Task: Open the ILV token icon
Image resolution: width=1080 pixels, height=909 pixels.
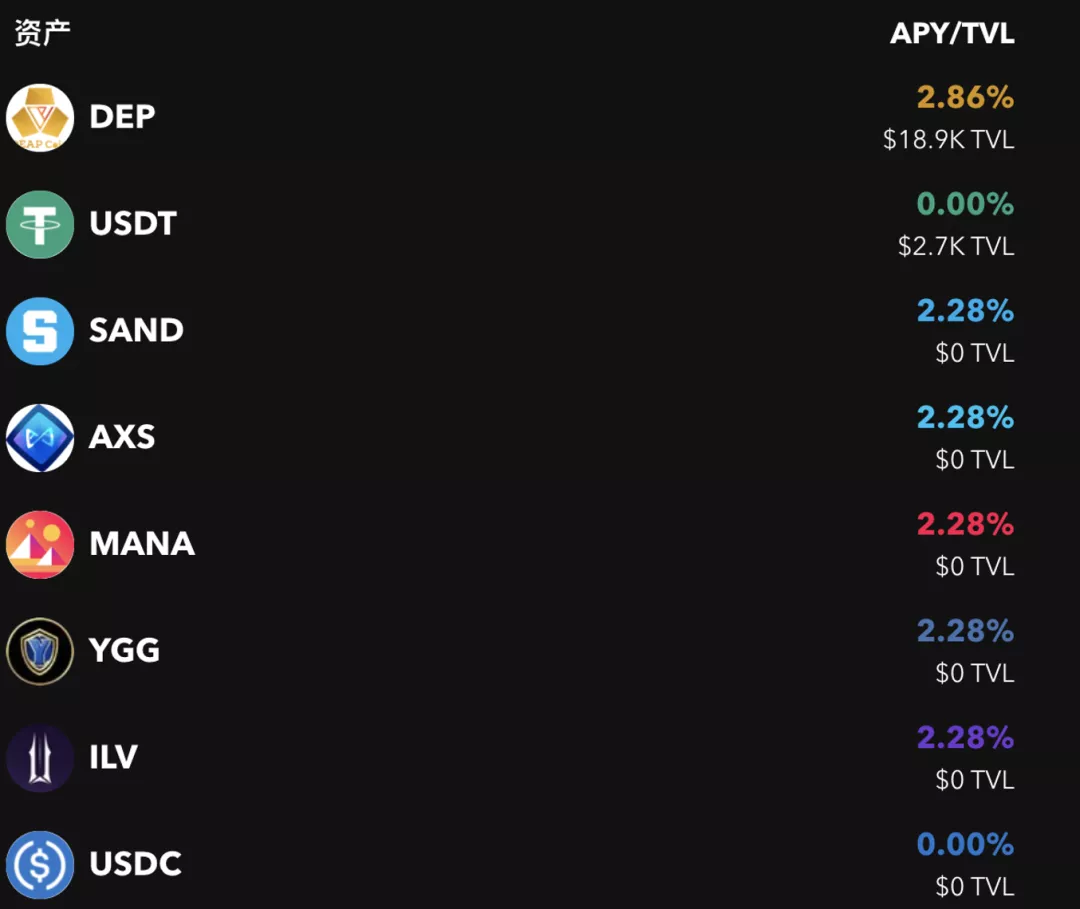Action: click(x=40, y=758)
